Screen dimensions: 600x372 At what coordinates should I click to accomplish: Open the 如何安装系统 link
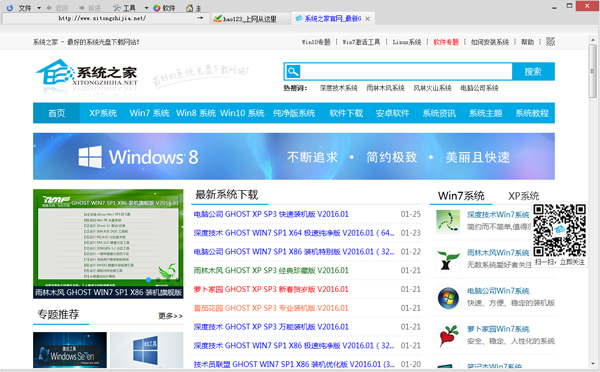(490, 42)
